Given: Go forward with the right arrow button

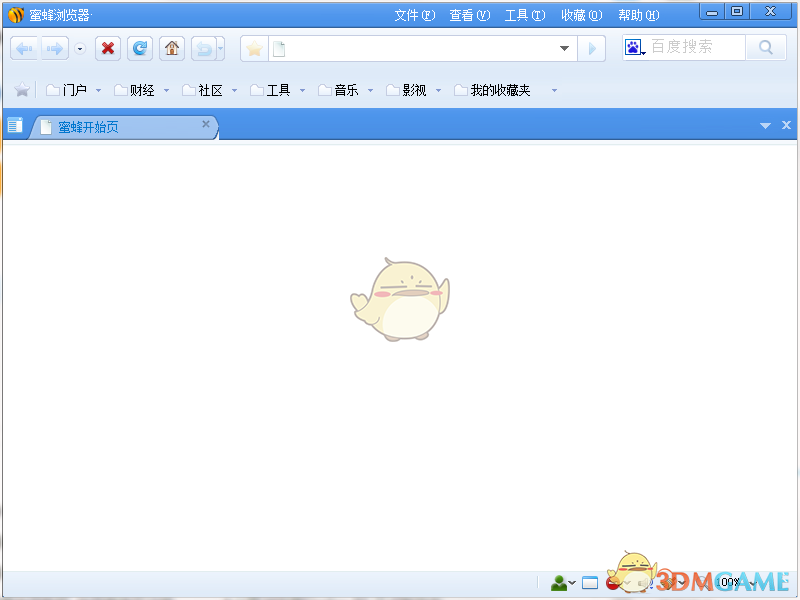Looking at the screenshot, I should pos(55,48).
